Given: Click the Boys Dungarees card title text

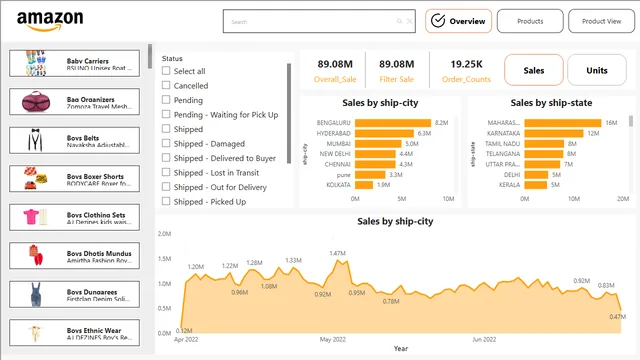Looking at the screenshot, I should click(x=92, y=292).
